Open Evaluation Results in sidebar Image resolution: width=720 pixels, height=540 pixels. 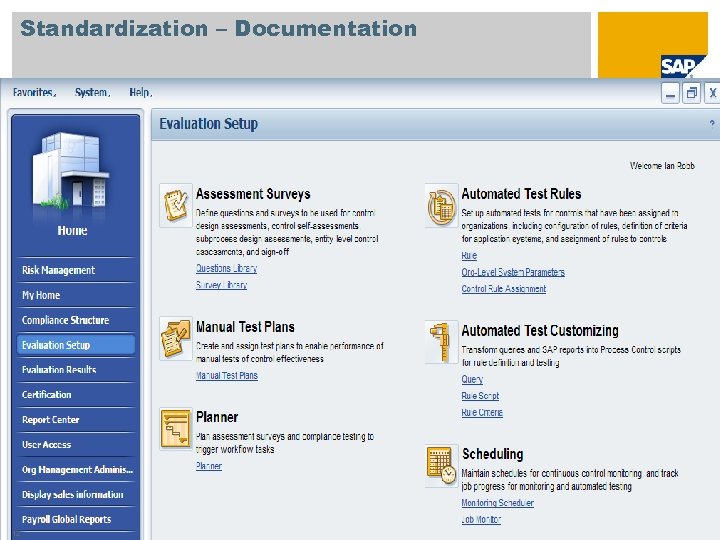(76, 370)
